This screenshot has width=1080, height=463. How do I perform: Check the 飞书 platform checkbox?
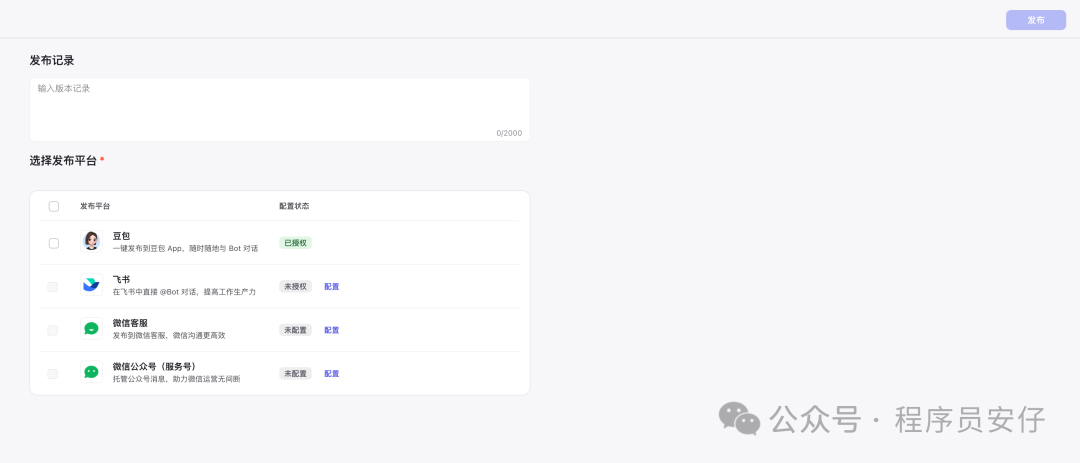pyautogui.click(x=53, y=286)
